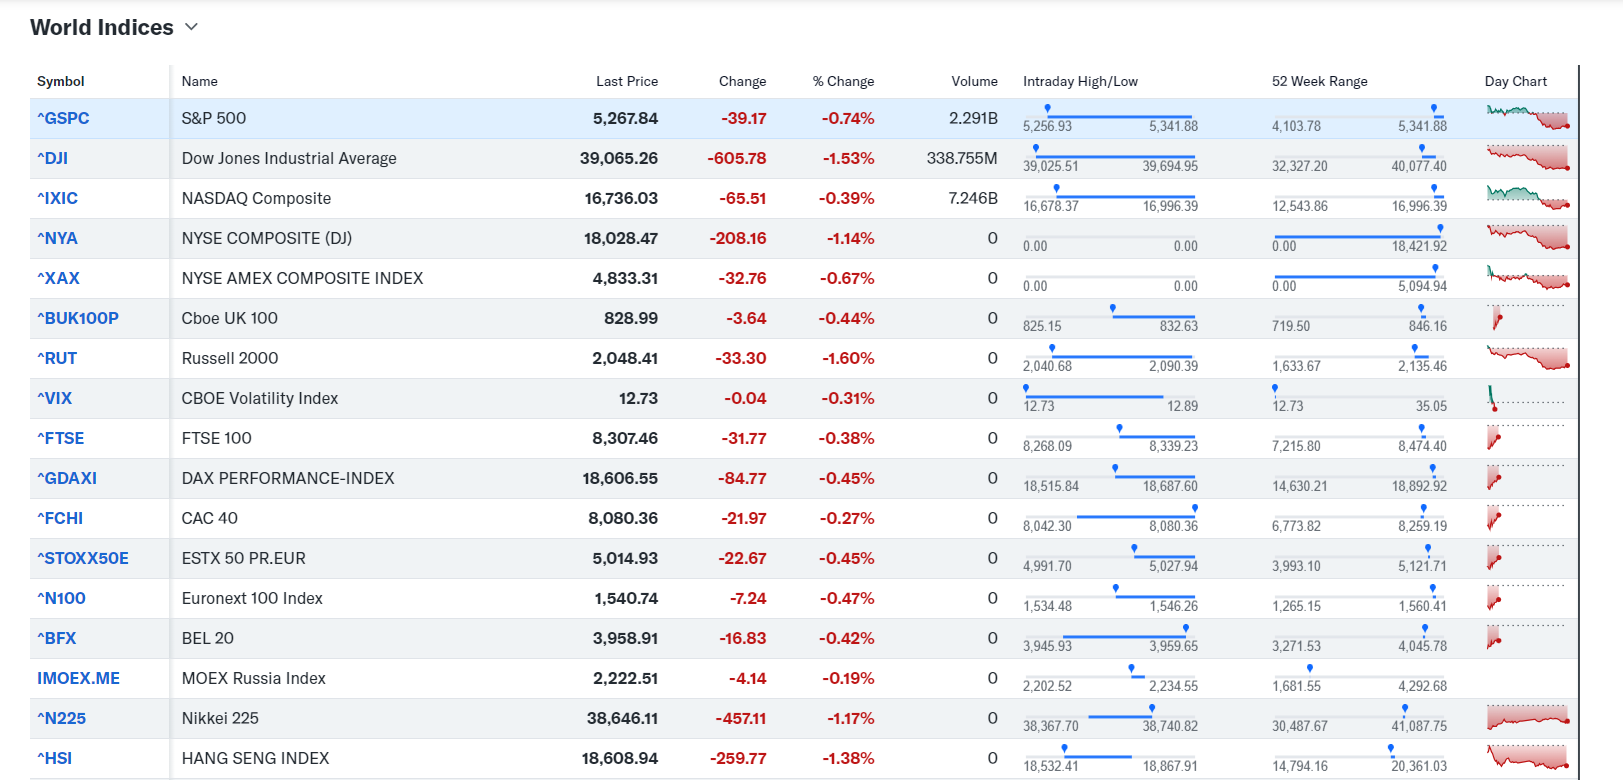Open the S&P 500 day chart thumbnail

pyautogui.click(x=1528, y=118)
